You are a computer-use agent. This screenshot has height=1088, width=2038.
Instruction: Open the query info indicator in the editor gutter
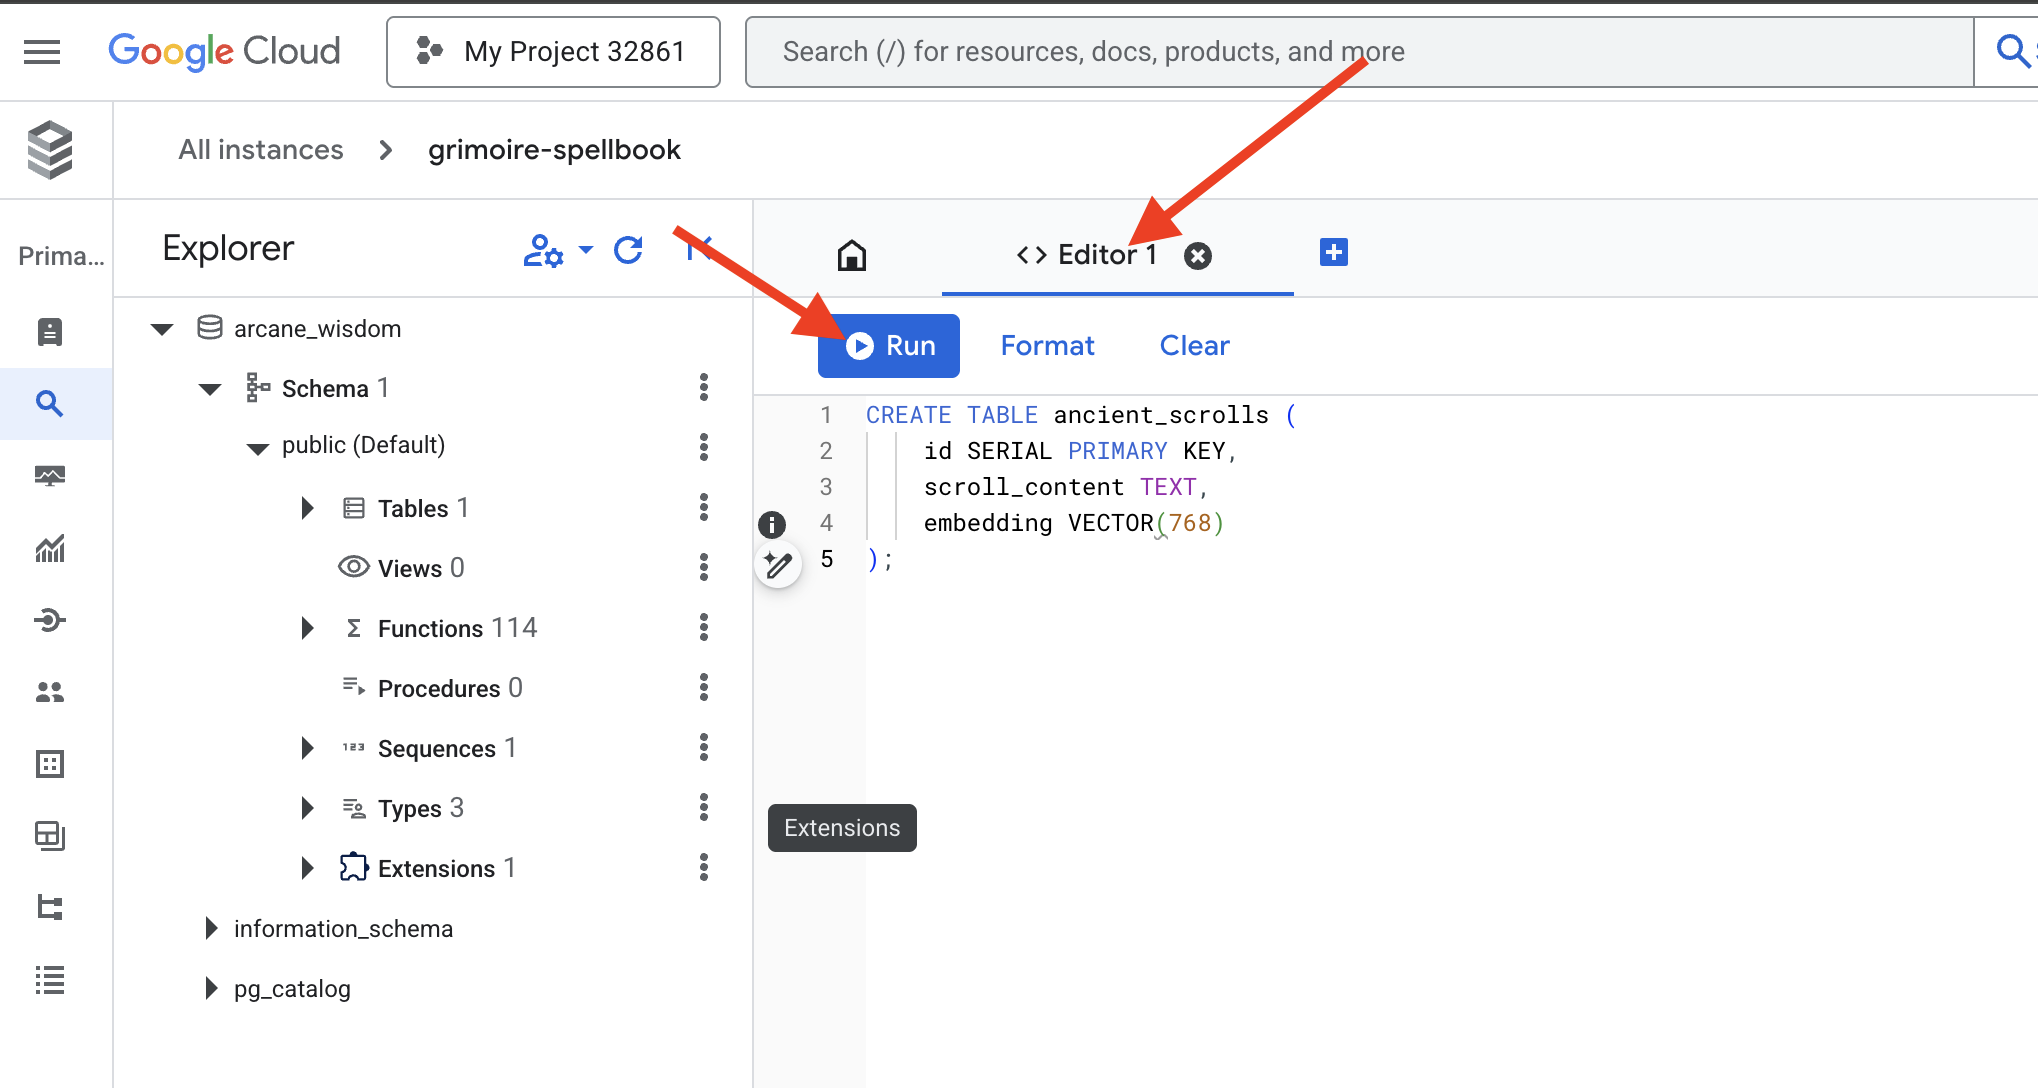pyautogui.click(x=770, y=524)
